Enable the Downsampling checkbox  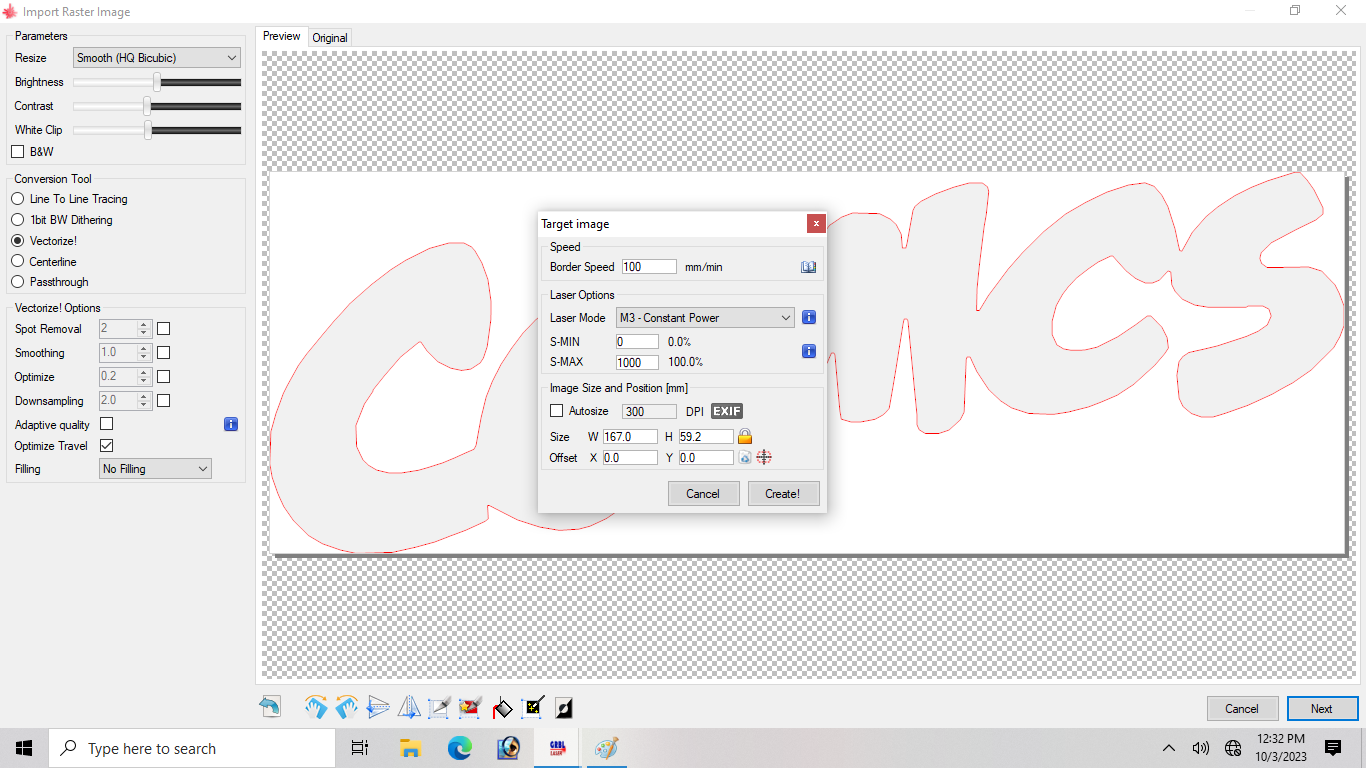164,400
